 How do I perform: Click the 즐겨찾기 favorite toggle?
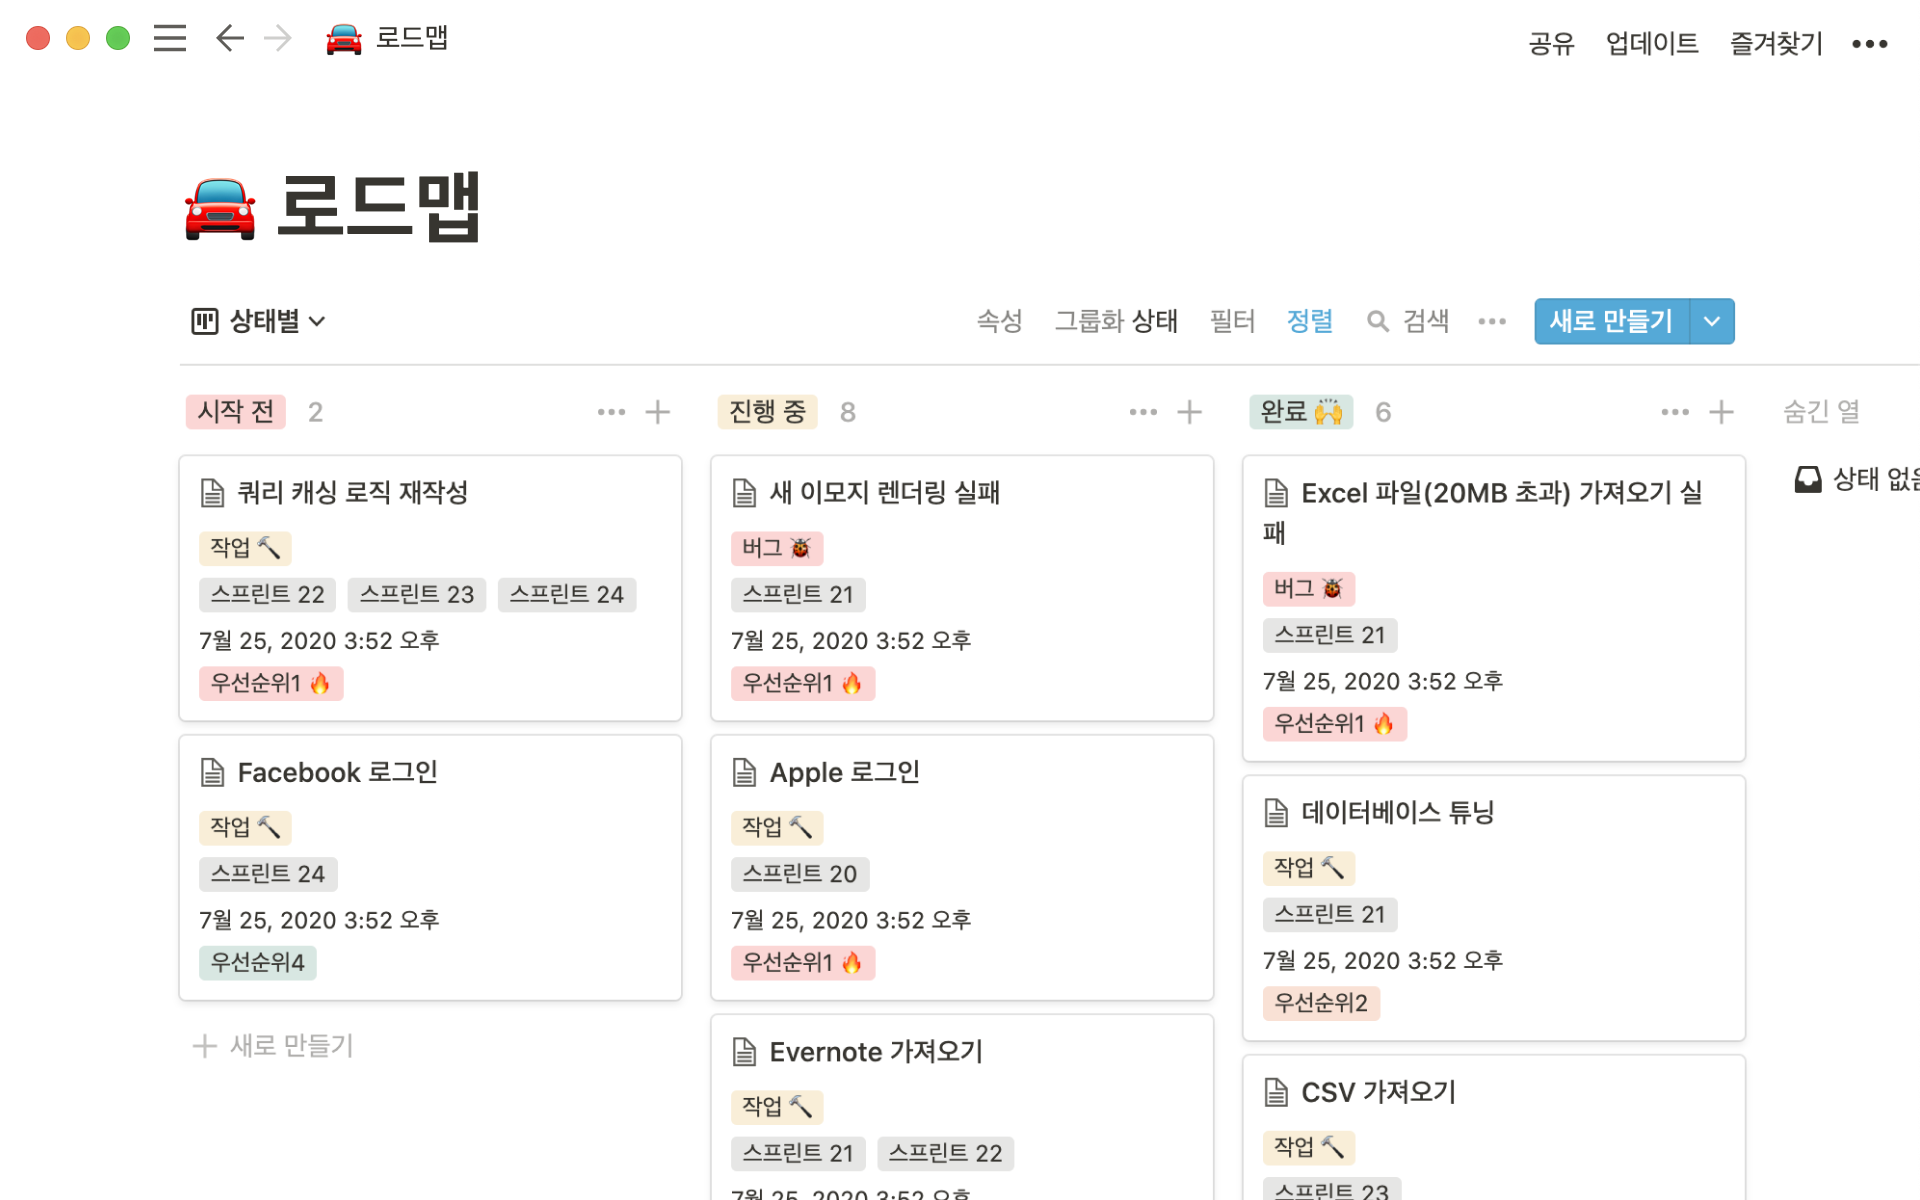1776,44
